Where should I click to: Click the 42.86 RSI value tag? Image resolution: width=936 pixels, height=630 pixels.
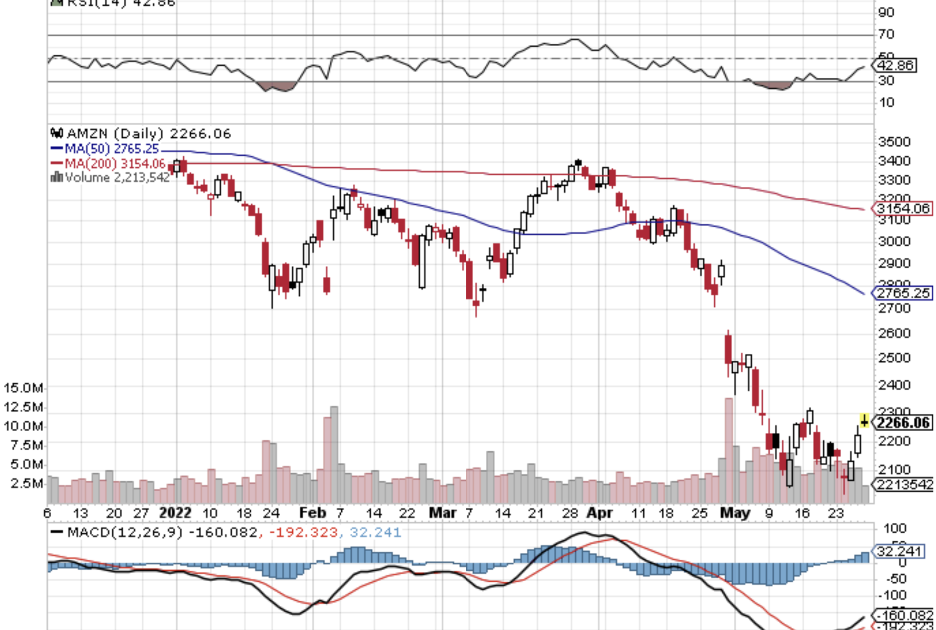(897, 66)
